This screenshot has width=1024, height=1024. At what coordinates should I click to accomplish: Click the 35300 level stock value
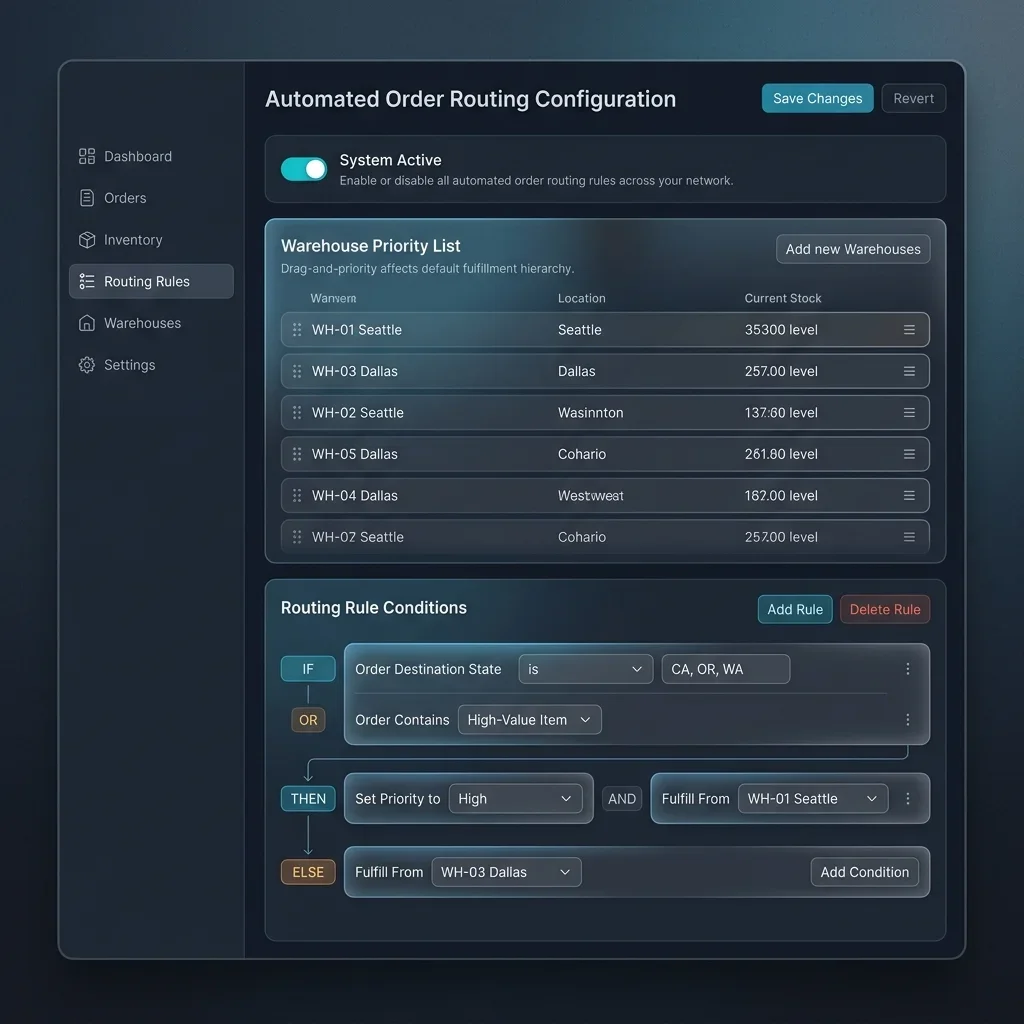781,330
